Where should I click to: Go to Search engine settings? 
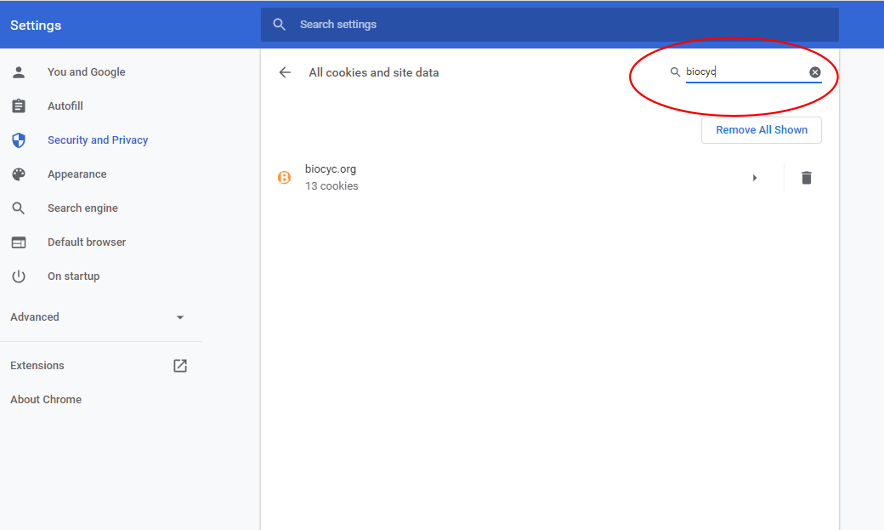click(x=82, y=208)
